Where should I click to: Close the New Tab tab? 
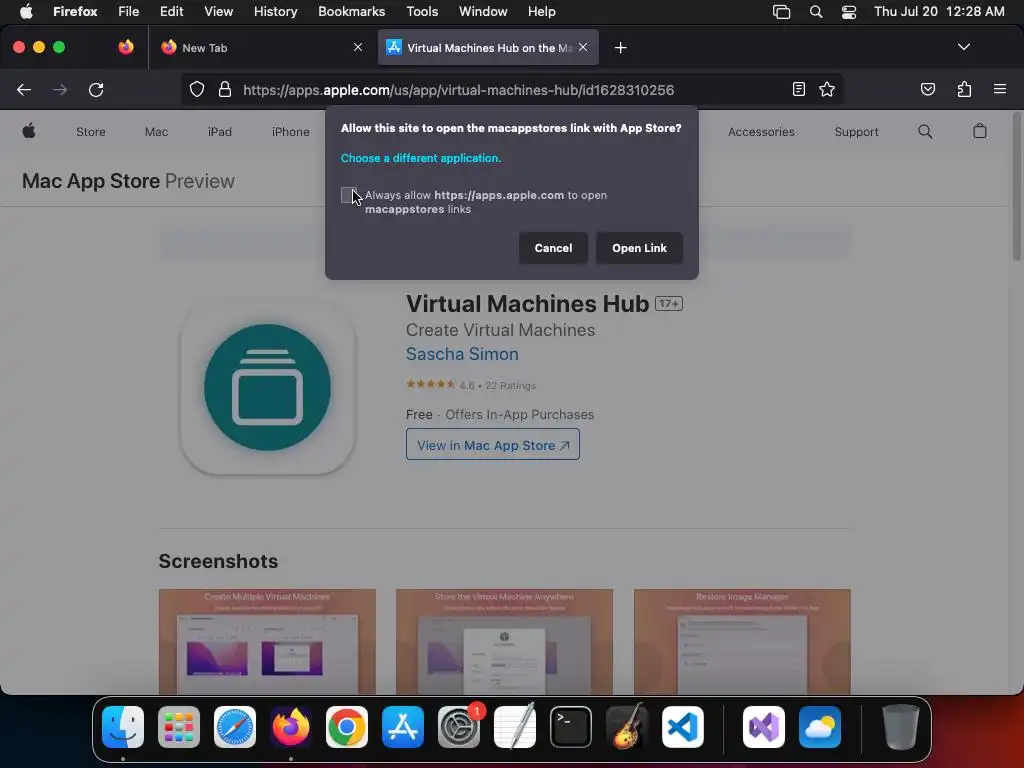[x=357, y=47]
